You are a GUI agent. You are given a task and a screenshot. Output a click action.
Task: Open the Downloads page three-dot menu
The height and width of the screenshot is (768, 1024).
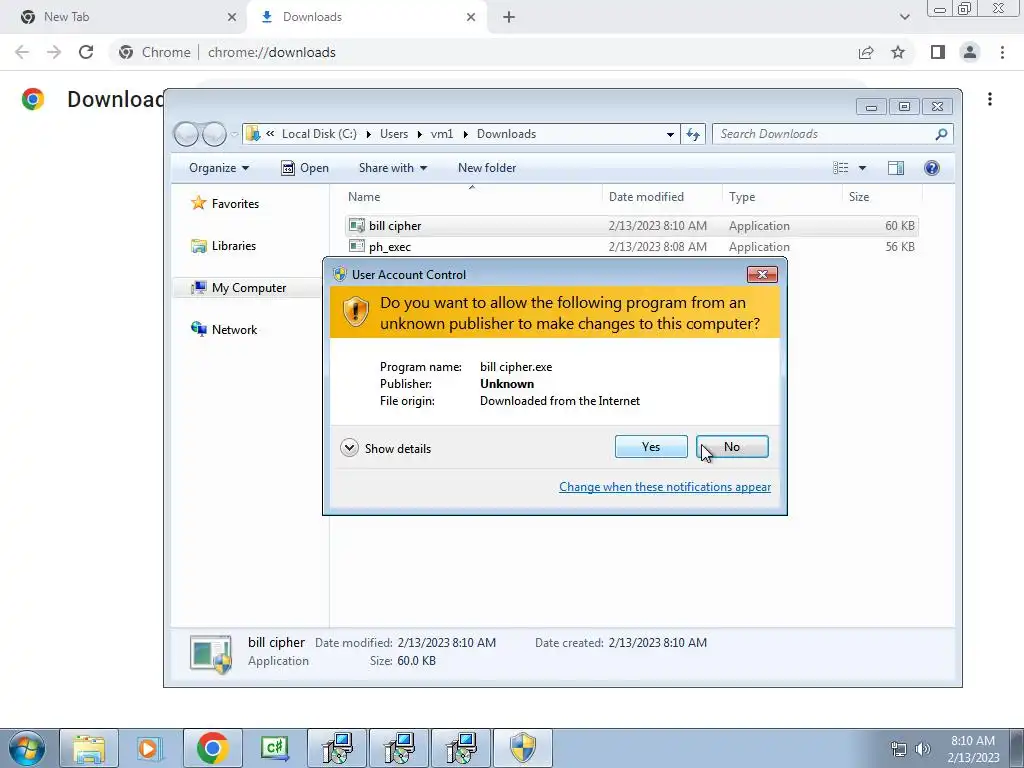990,99
